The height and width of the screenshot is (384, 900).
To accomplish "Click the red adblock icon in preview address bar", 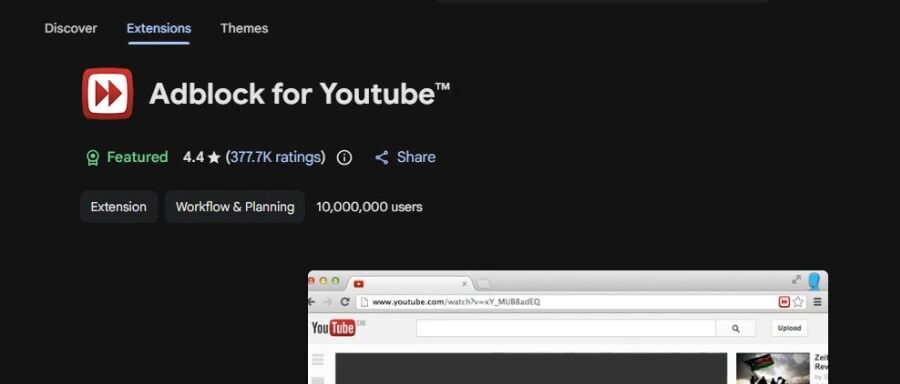I will tap(784, 302).
